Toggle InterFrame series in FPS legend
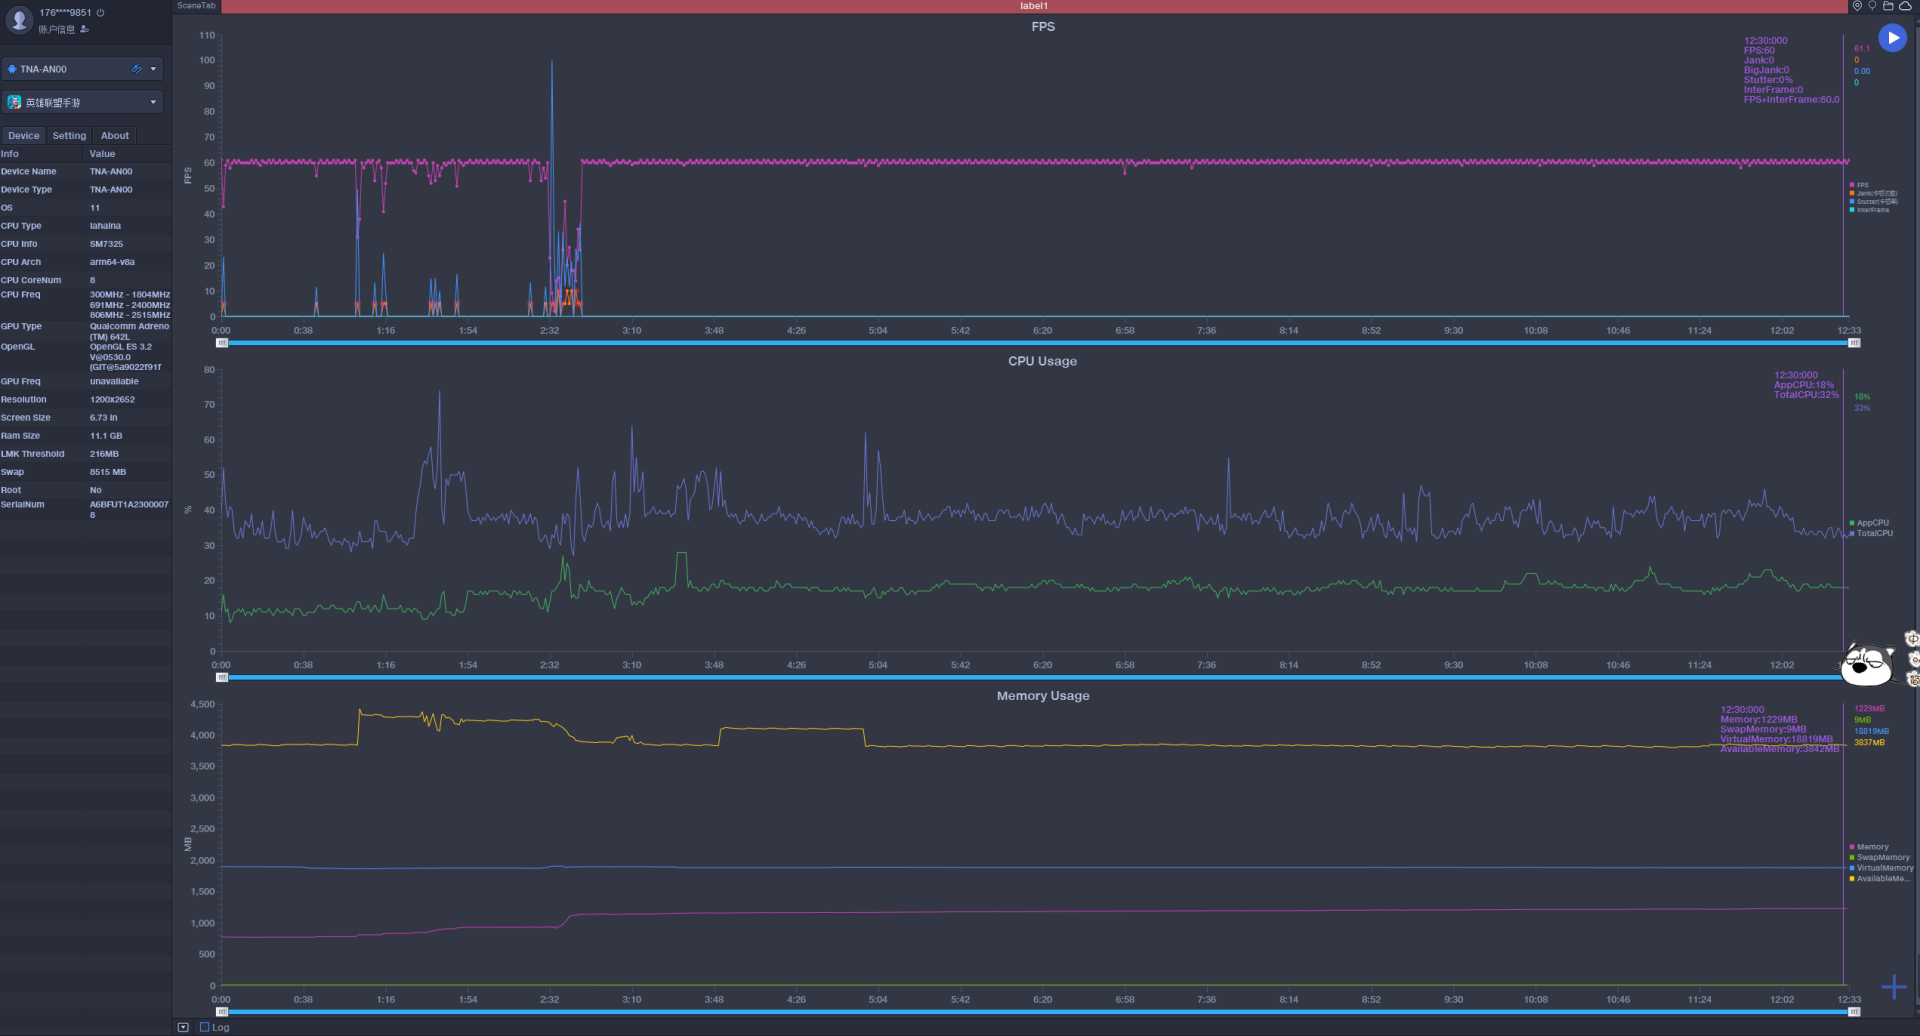 (x=1869, y=210)
